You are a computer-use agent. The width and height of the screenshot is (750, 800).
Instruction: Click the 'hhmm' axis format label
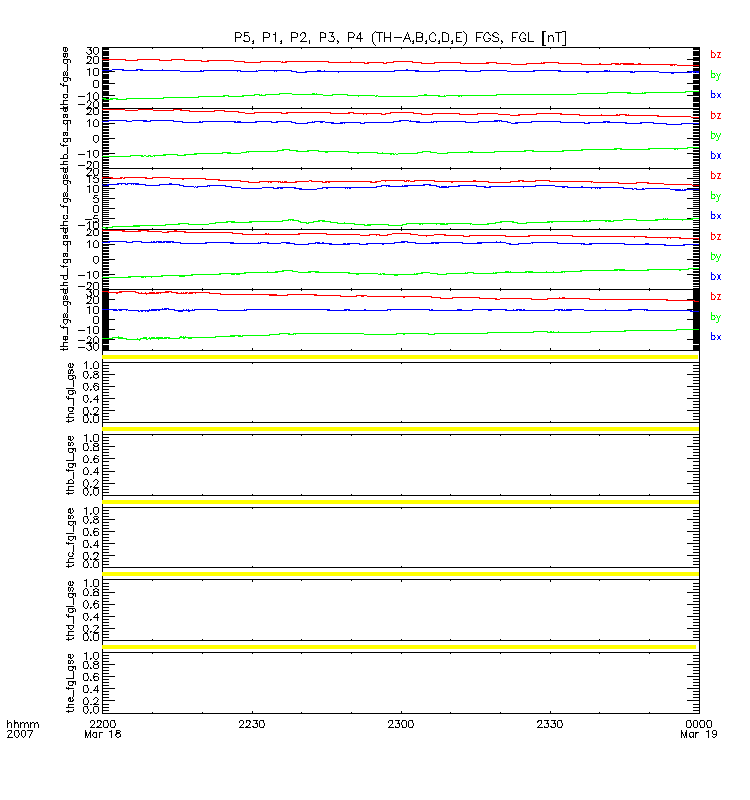pyautogui.click(x=22, y=724)
